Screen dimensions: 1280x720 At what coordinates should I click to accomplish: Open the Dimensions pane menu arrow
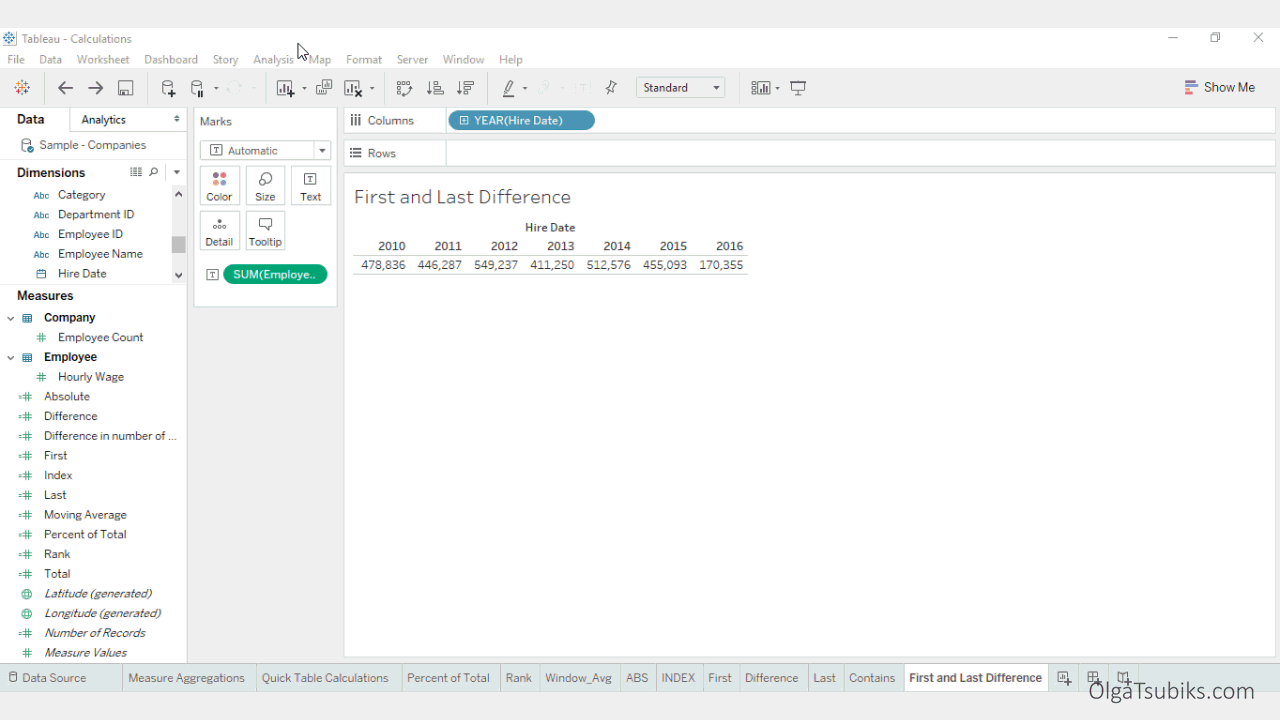point(177,172)
